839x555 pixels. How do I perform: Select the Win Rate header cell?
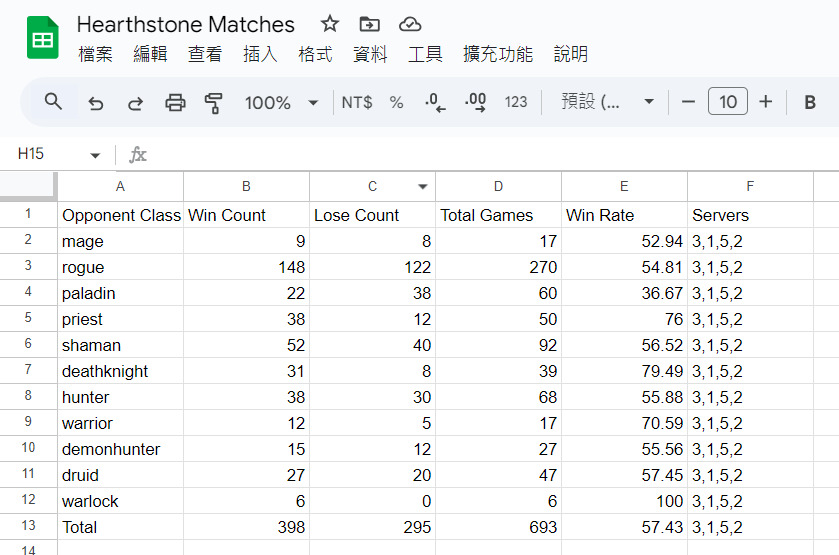(624, 215)
